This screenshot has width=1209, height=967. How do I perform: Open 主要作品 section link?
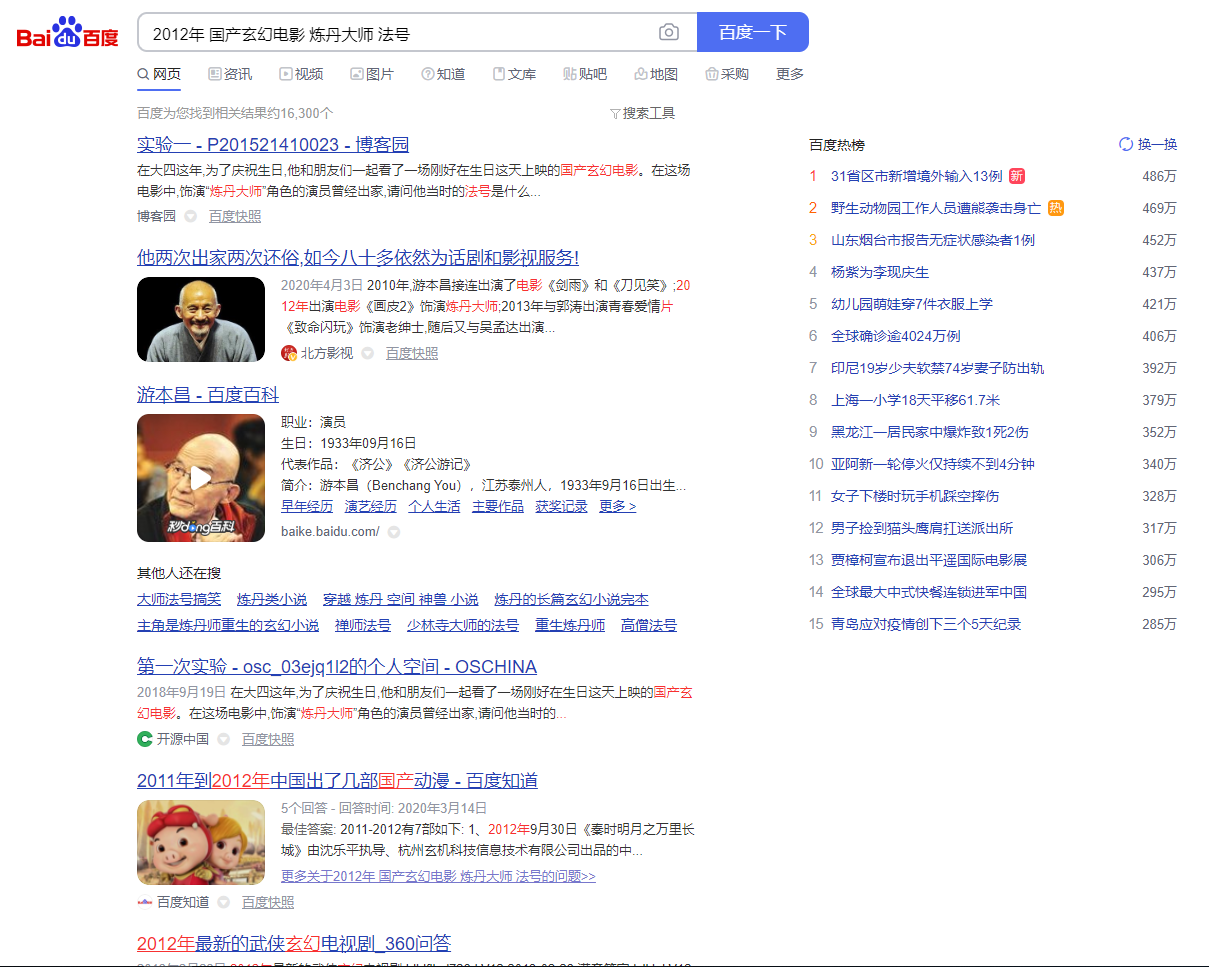coord(498,506)
